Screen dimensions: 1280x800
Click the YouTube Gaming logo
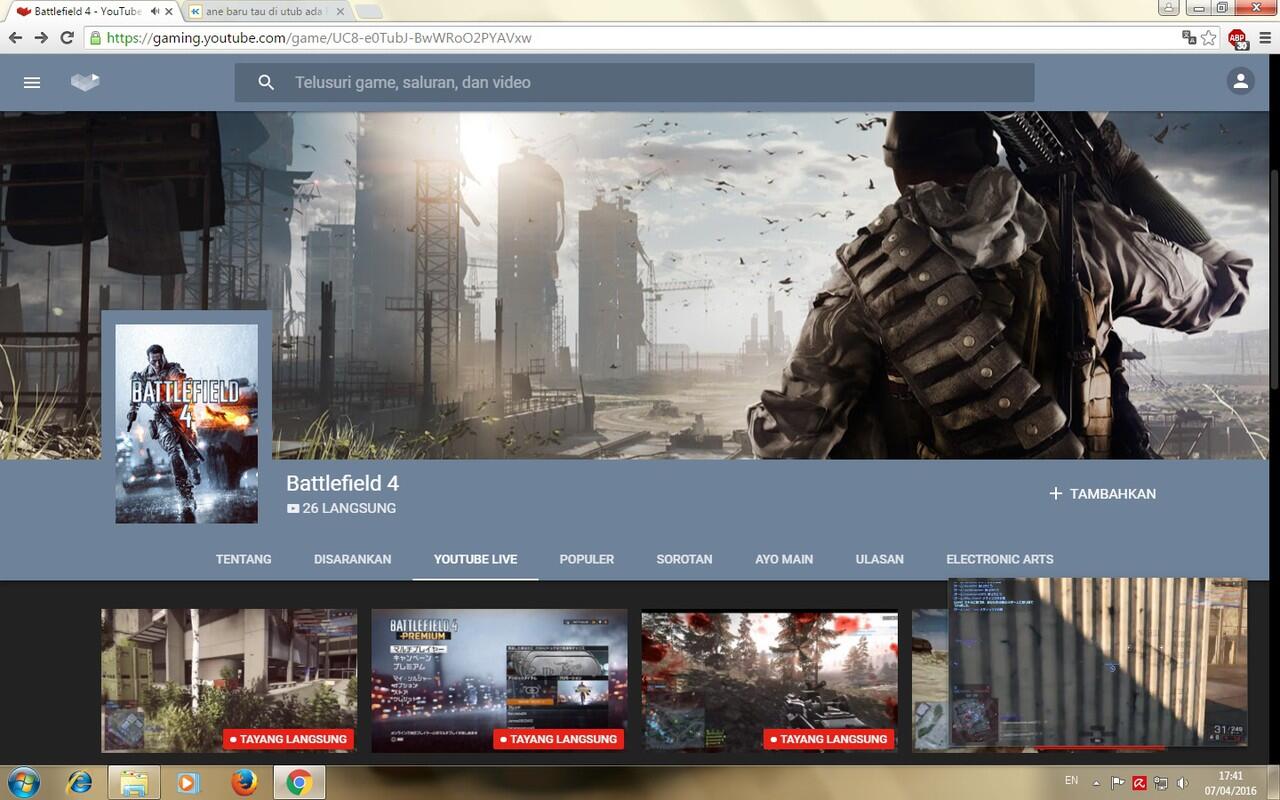(x=85, y=82)
